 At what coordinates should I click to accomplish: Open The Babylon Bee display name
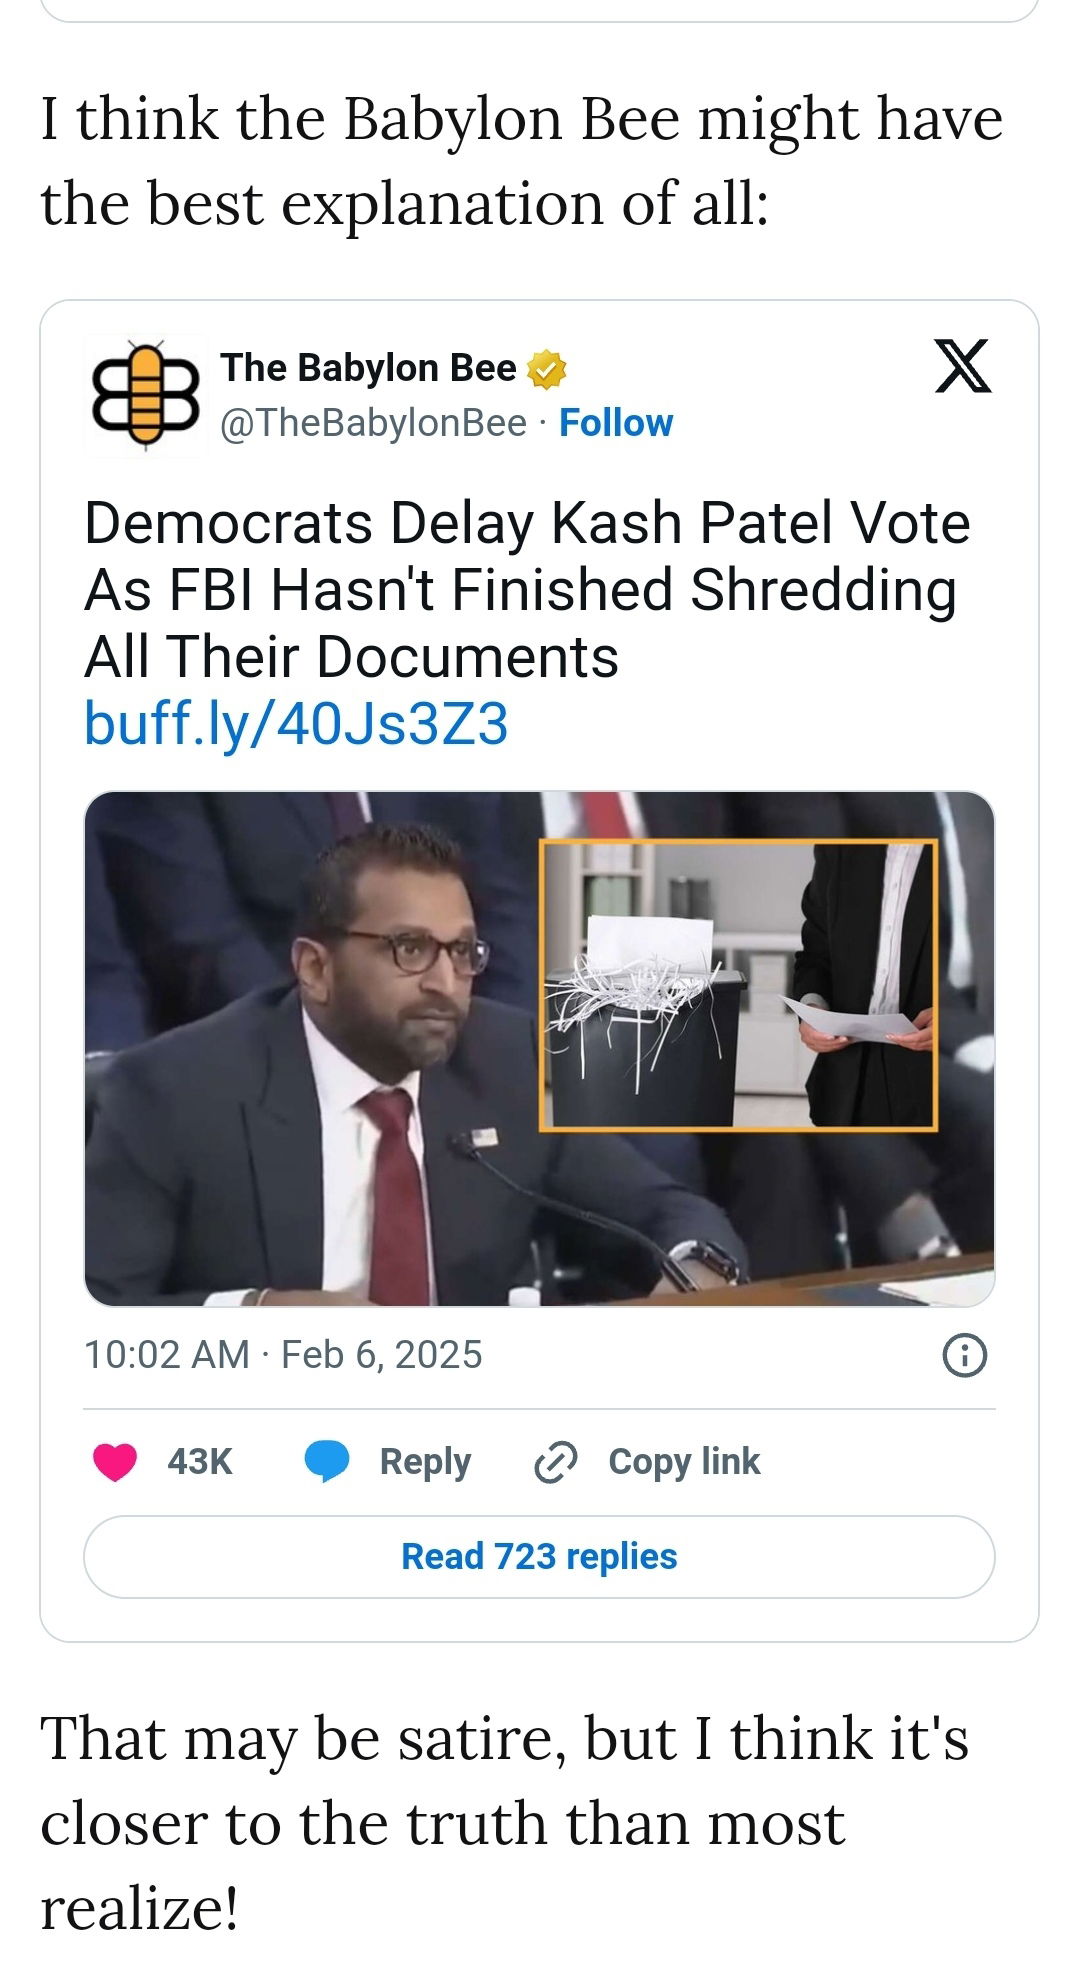click(x=368, y=368)
